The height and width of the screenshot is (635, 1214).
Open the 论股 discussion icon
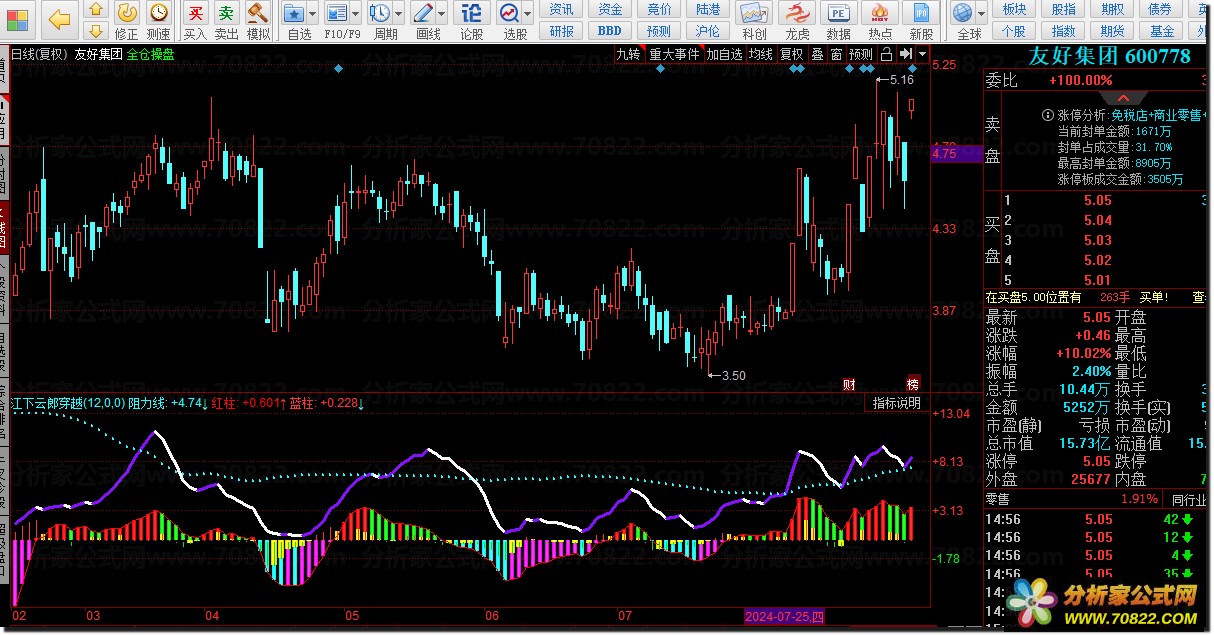(472, 20)
